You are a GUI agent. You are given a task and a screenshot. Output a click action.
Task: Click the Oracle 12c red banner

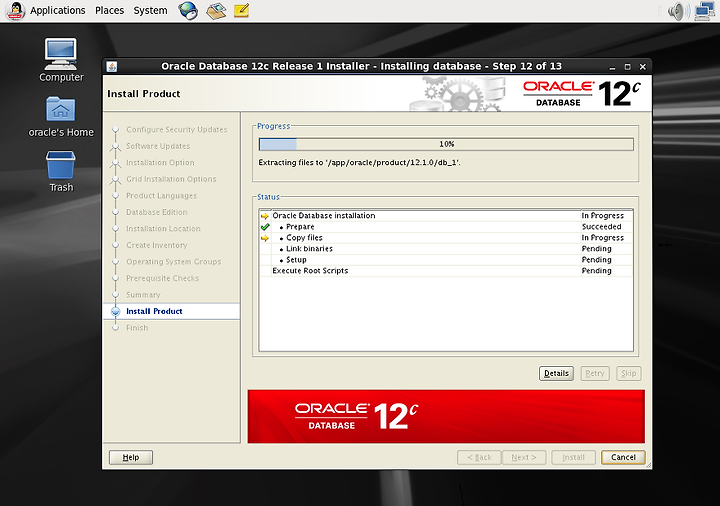(446, 416)
